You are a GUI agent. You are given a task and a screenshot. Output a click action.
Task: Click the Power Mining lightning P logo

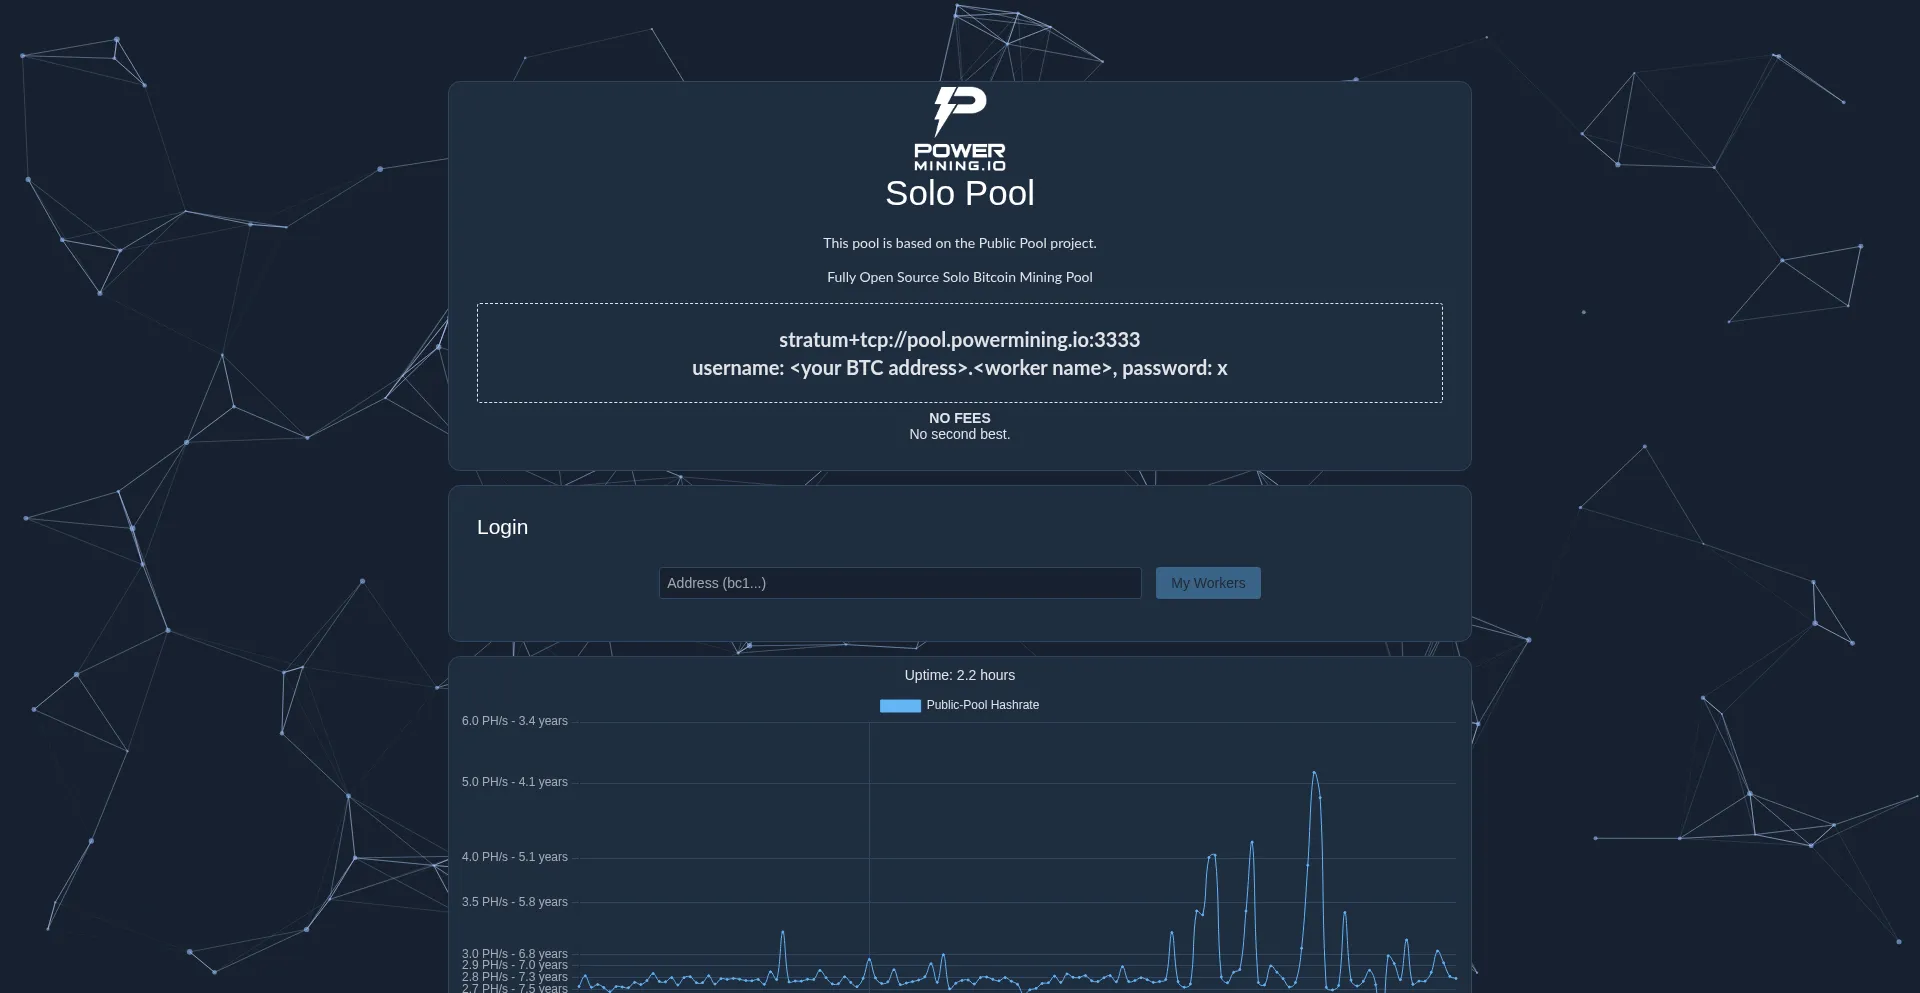tap(959, 110)
